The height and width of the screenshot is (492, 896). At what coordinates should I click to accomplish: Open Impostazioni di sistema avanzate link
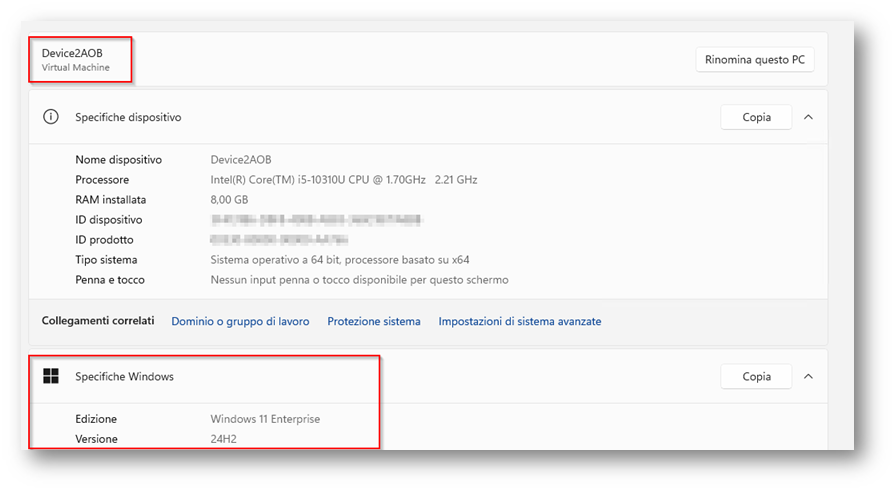pos(520,321)
